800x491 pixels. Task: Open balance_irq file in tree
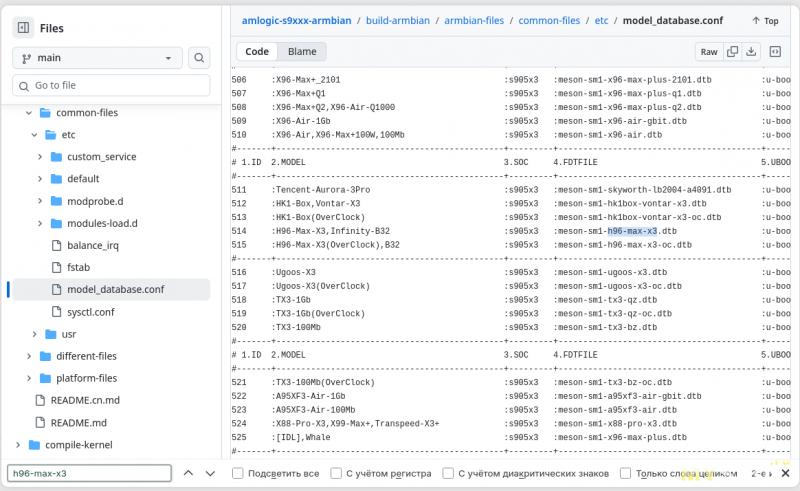(x=93, y=245)
